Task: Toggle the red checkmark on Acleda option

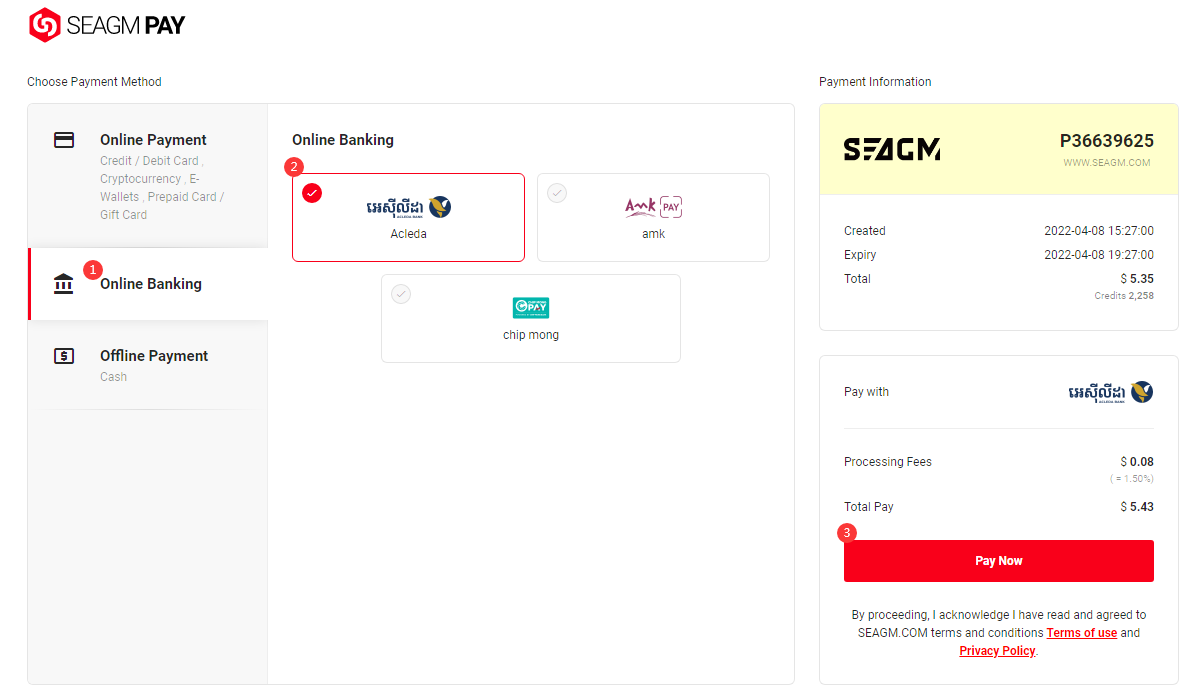Action: (312, 193)
